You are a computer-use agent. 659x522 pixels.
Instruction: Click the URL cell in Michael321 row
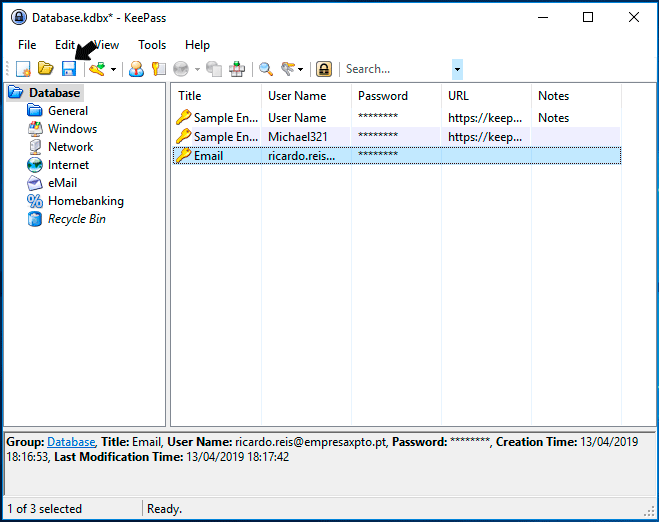[485, 137]
